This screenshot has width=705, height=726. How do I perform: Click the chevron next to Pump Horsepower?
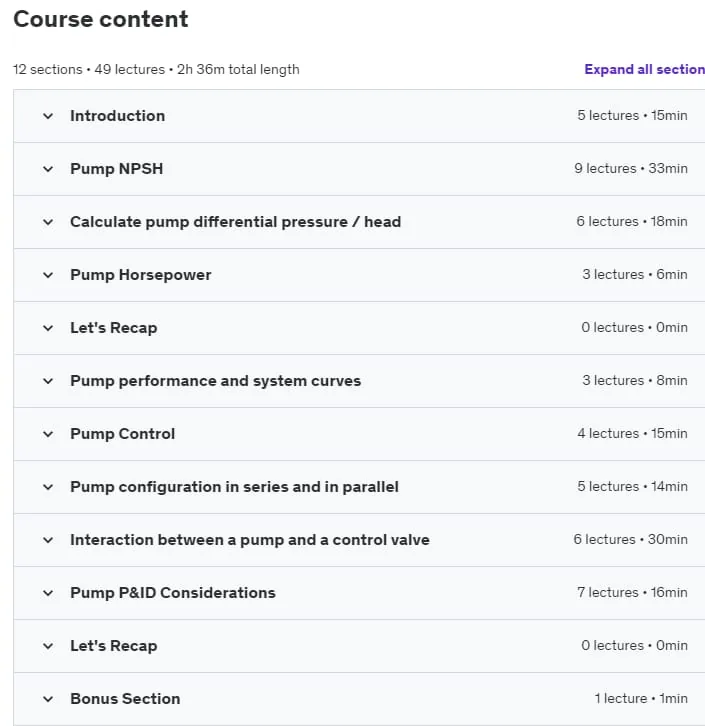tap(48, 275)
